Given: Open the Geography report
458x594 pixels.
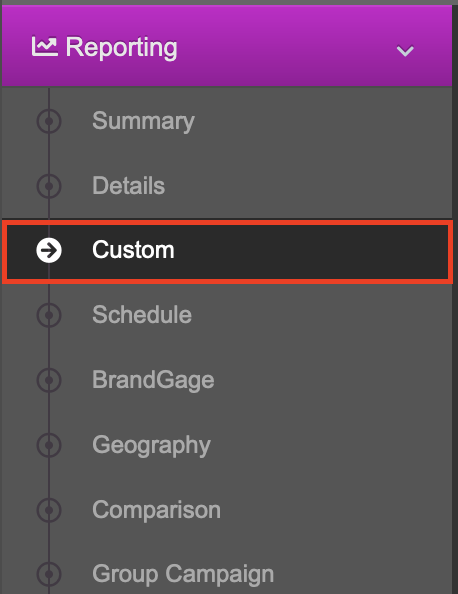Looking at the screenshot, I should coord(151,445).
